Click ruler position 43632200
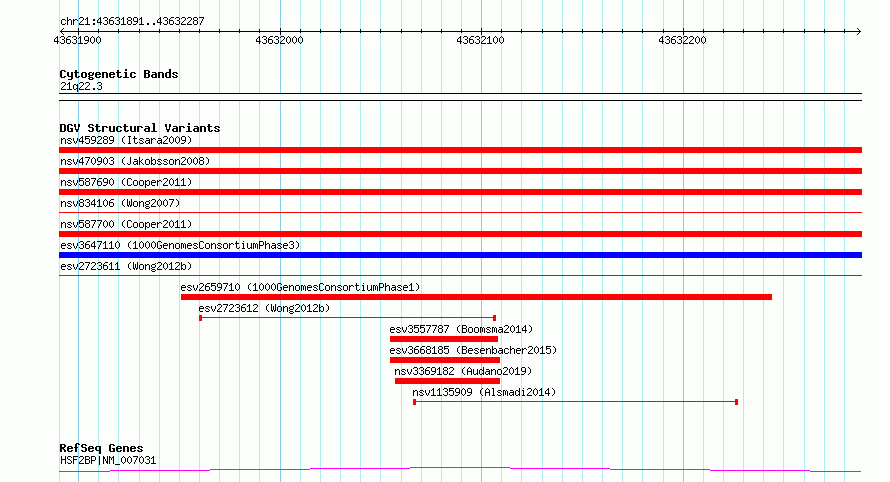Screen dimensions: 890x482 (682, 40)
